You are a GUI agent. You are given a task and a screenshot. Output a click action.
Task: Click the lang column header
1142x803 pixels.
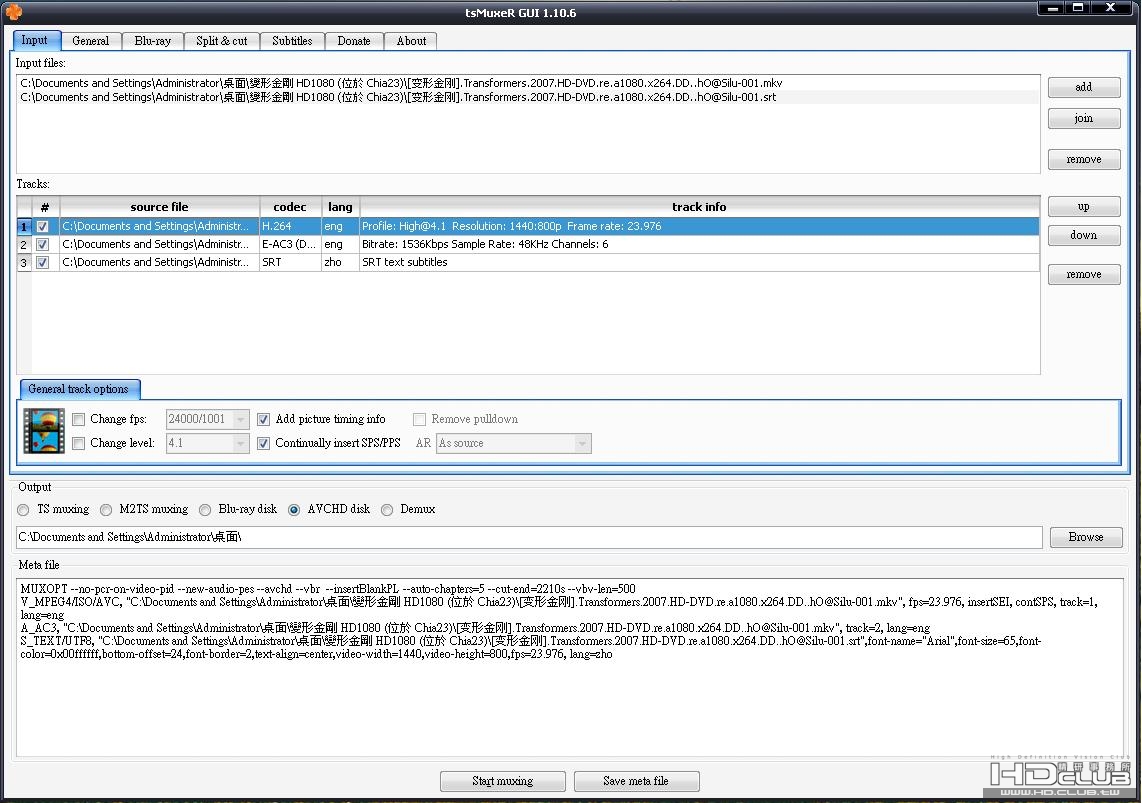[340, 207]
